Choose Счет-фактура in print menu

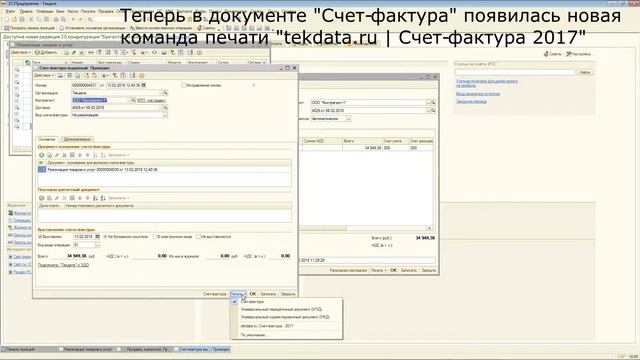coord(286,302)
